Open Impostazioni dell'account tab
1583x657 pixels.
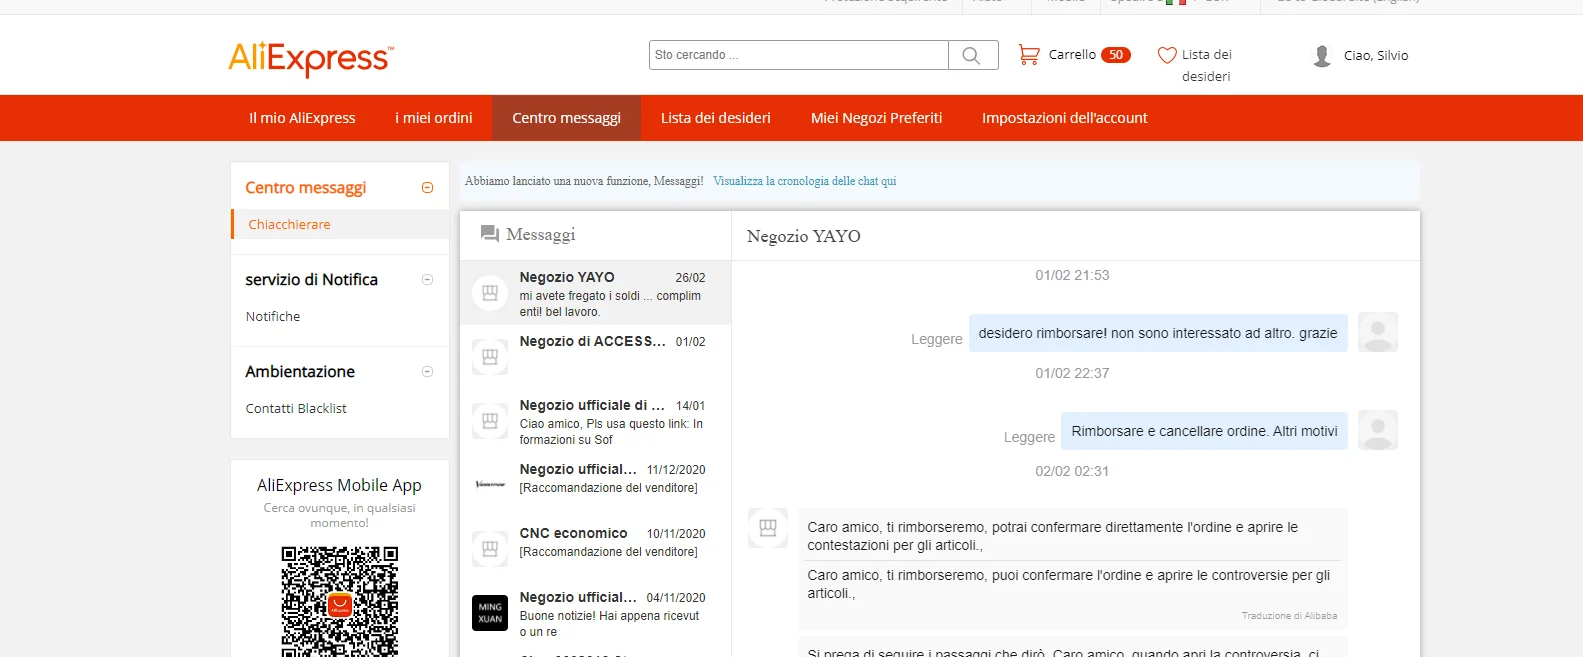[1065, 118]
